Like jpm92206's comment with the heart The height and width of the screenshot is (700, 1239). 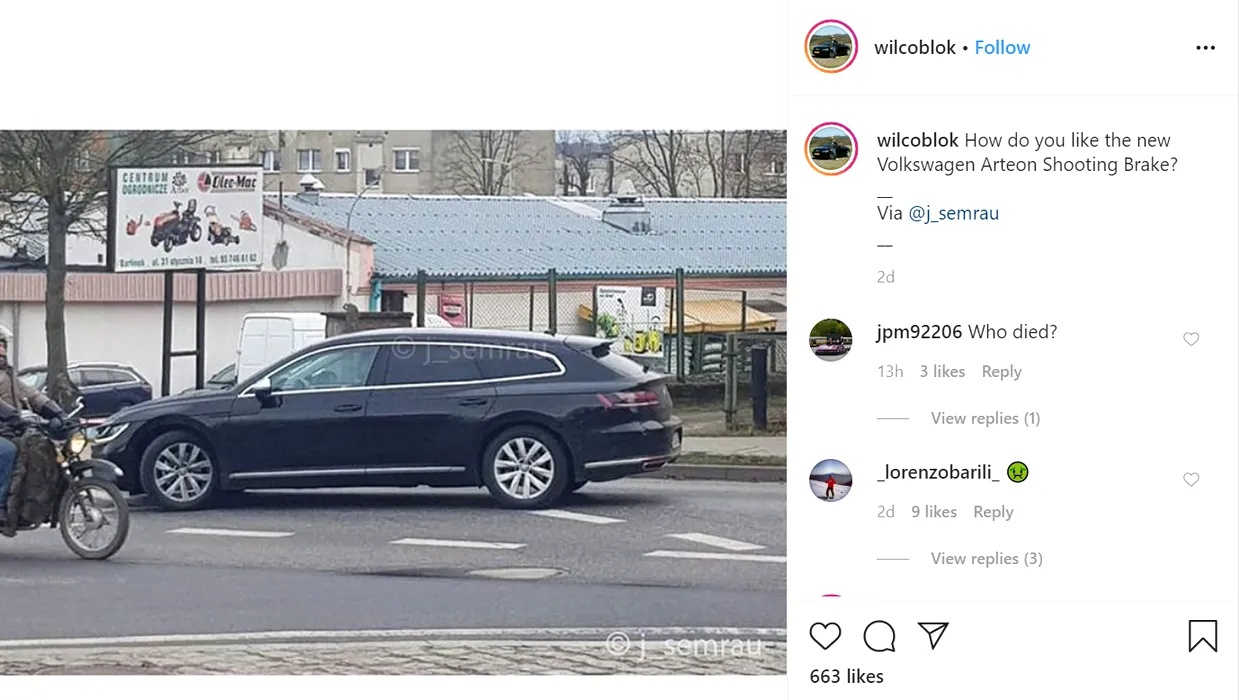click(1191, 340)
